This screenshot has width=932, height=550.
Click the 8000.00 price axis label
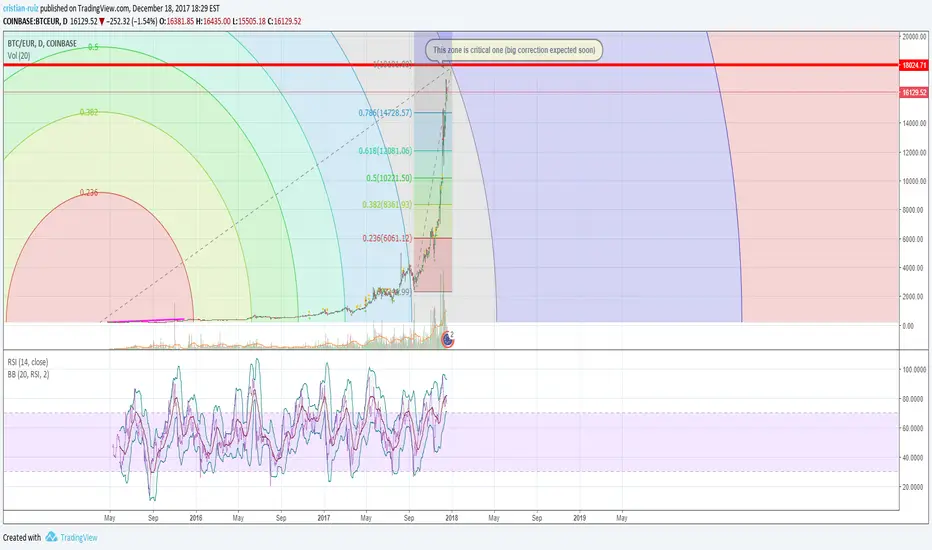[915, 210]
